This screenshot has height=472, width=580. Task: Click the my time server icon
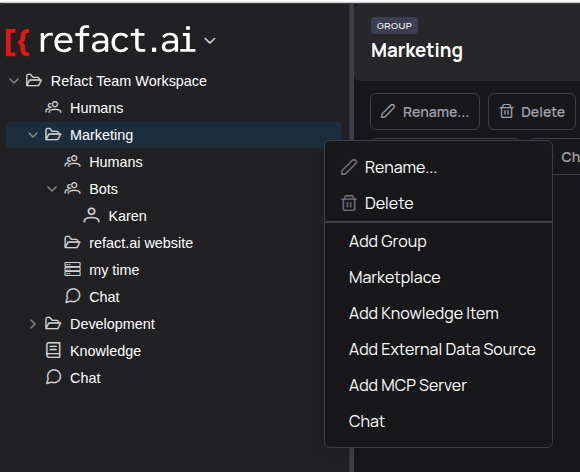click(72, 269)
